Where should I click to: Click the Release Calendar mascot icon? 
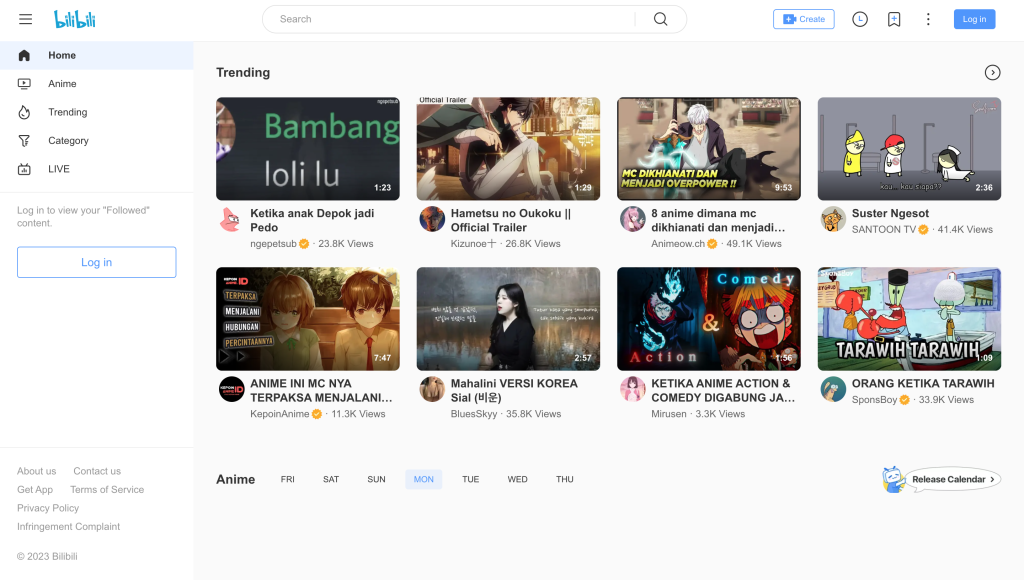pyautogui.click(x=895, y=479)
